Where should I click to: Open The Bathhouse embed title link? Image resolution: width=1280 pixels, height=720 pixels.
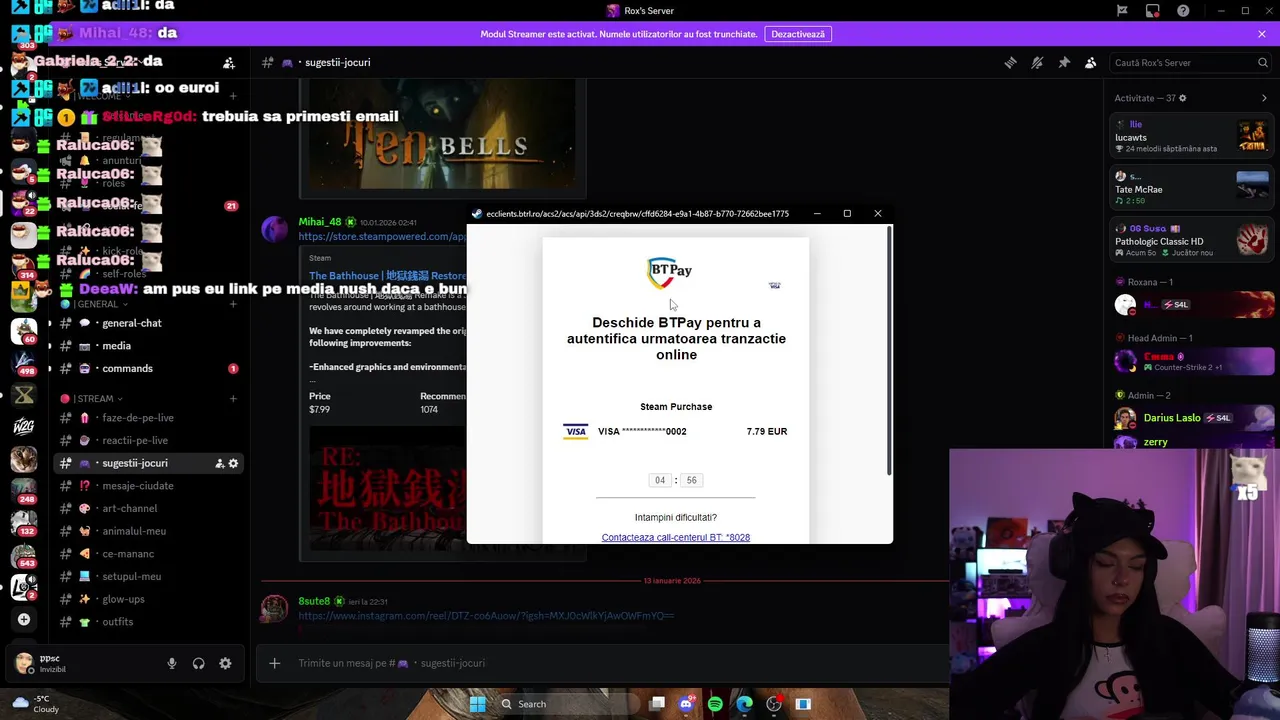387,276
